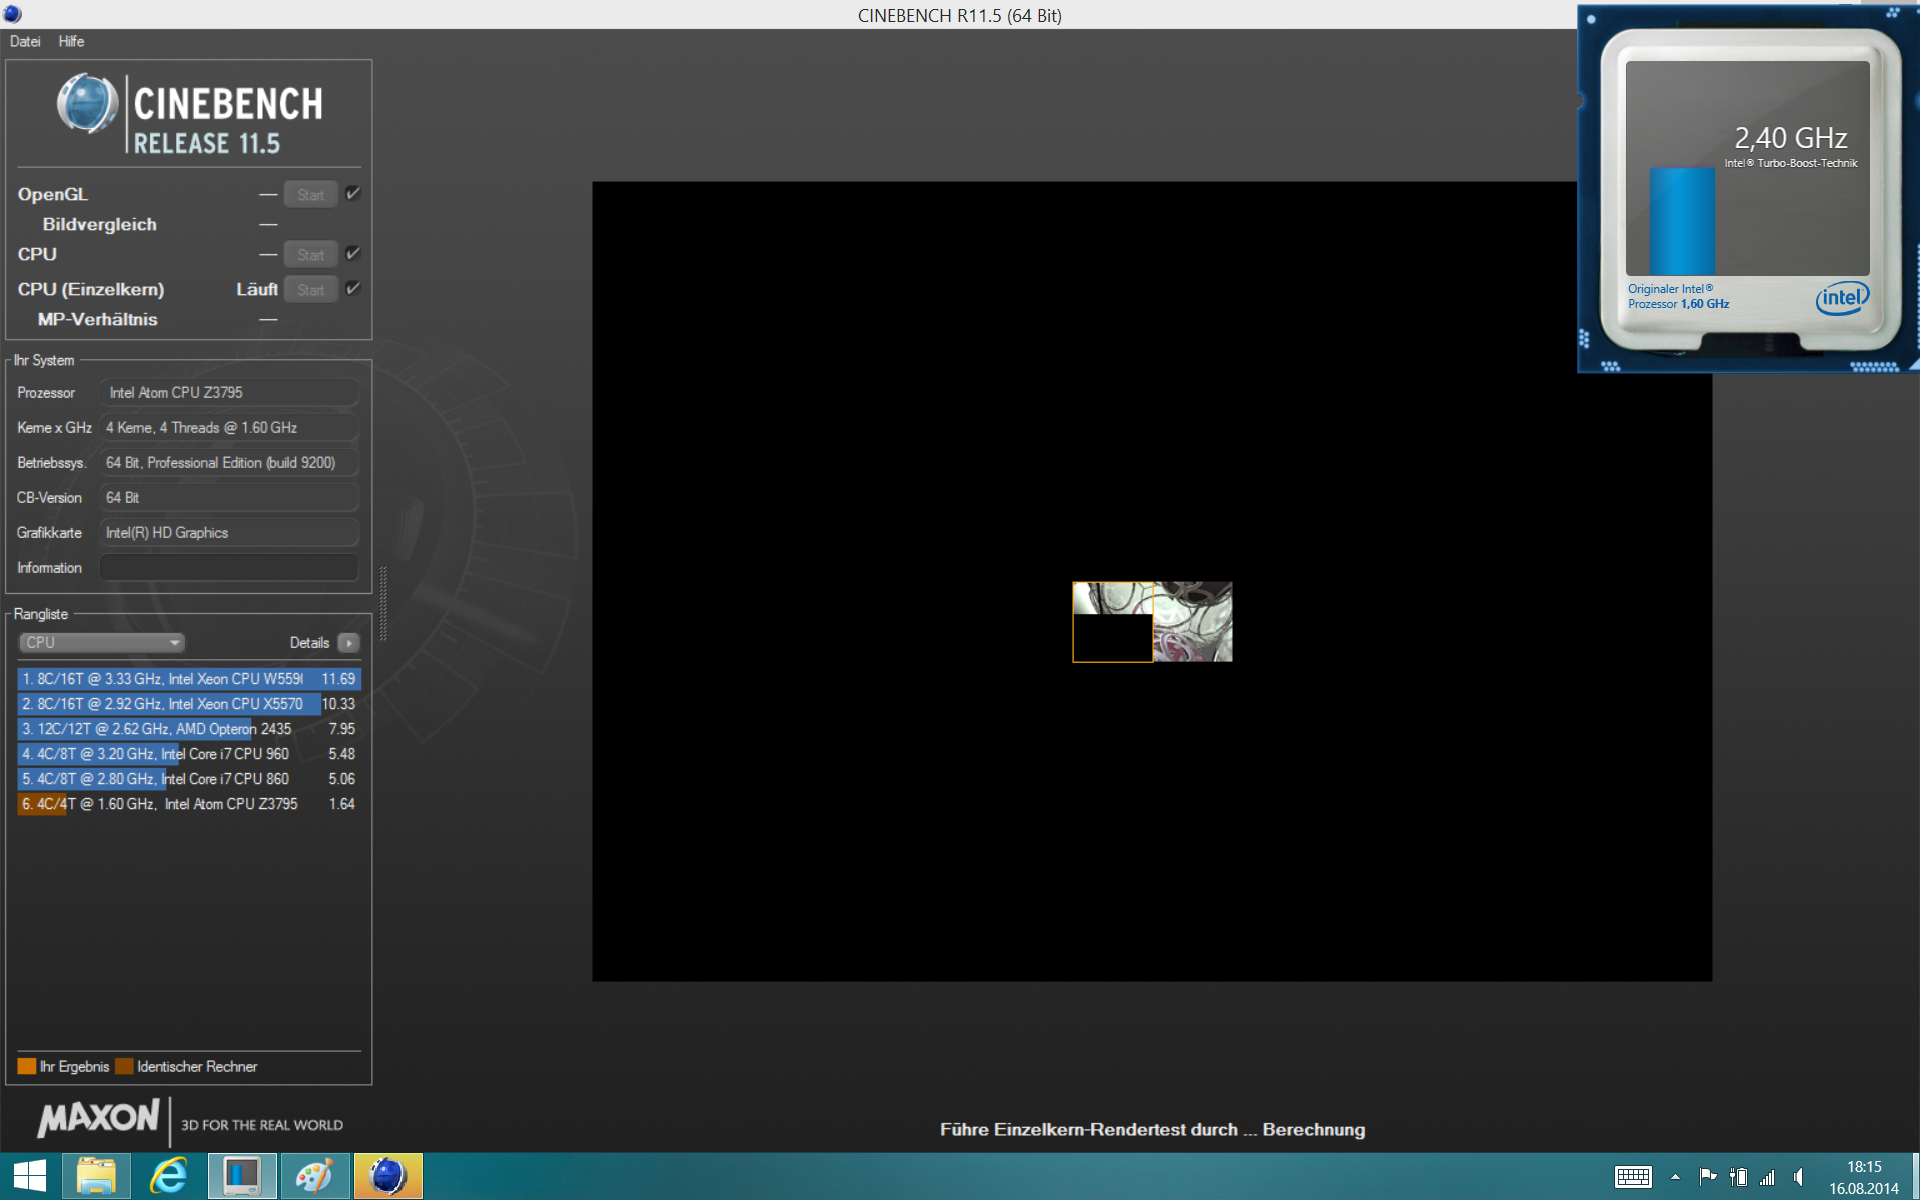Toggle the OpenGL test checkbox
Screen dimensions: 1920x1200
tap(353, 194)
